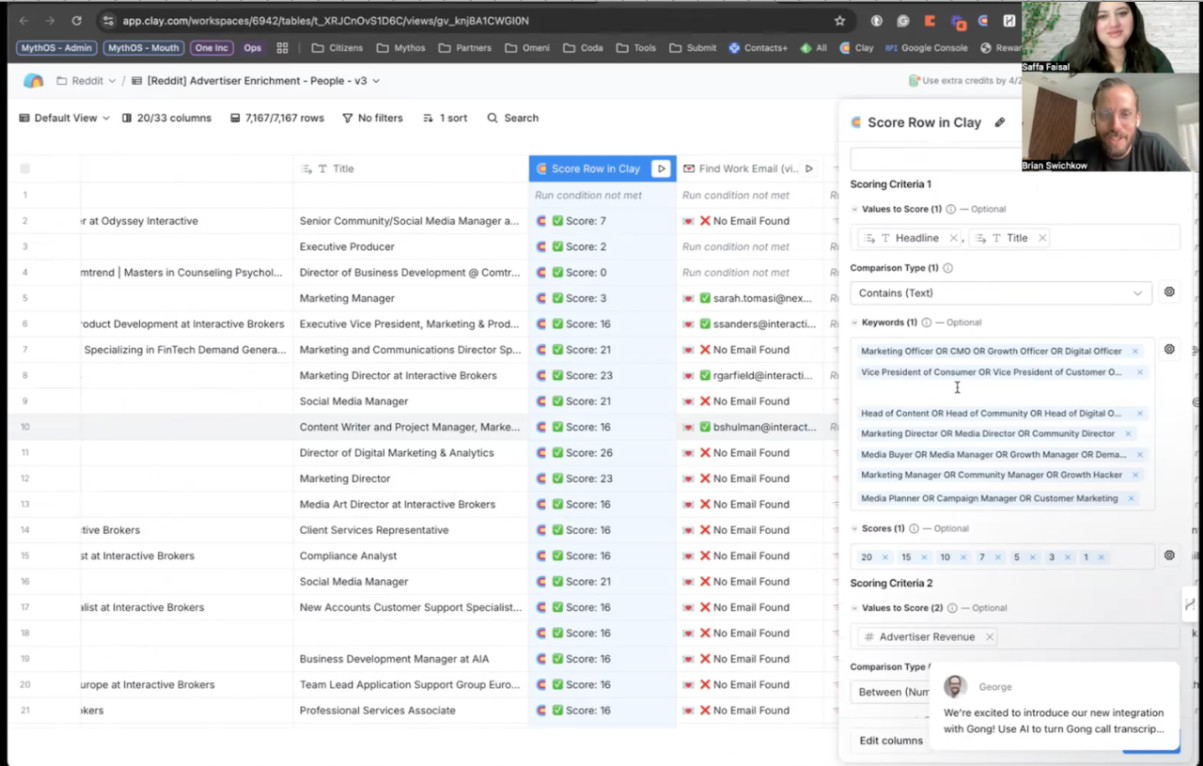Remove 'Marketing Director OR Media Director' keyword chip

tap(1128, 434)
